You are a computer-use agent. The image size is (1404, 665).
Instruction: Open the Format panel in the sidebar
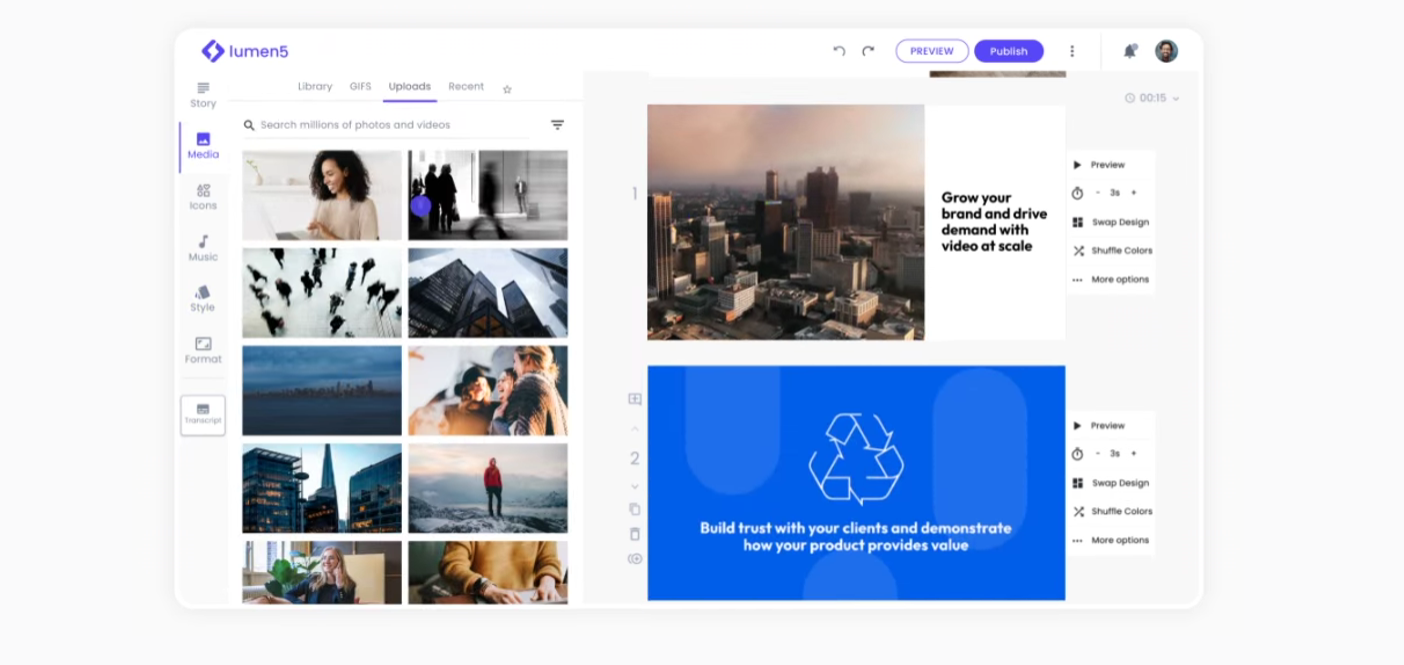(x=202, y=350)
